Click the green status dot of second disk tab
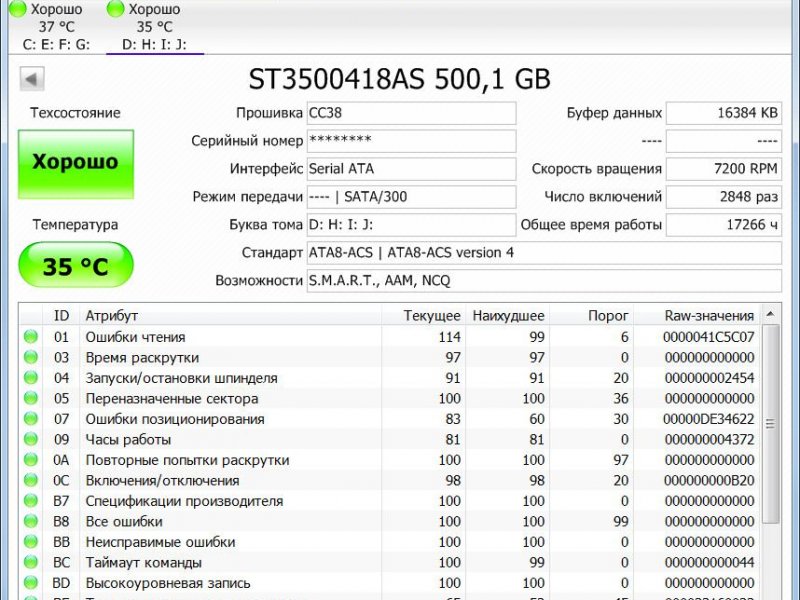The image size is (800, 600). pos(115,9)
